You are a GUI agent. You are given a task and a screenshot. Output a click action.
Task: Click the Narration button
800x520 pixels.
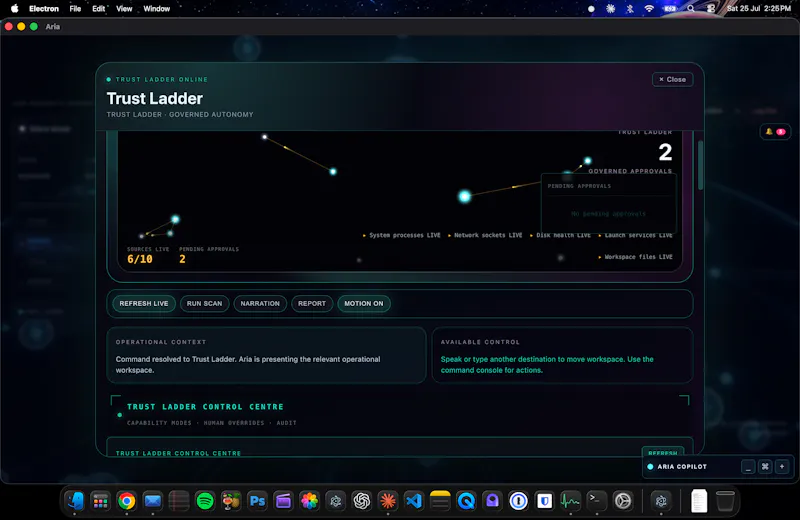pos(260,304)
